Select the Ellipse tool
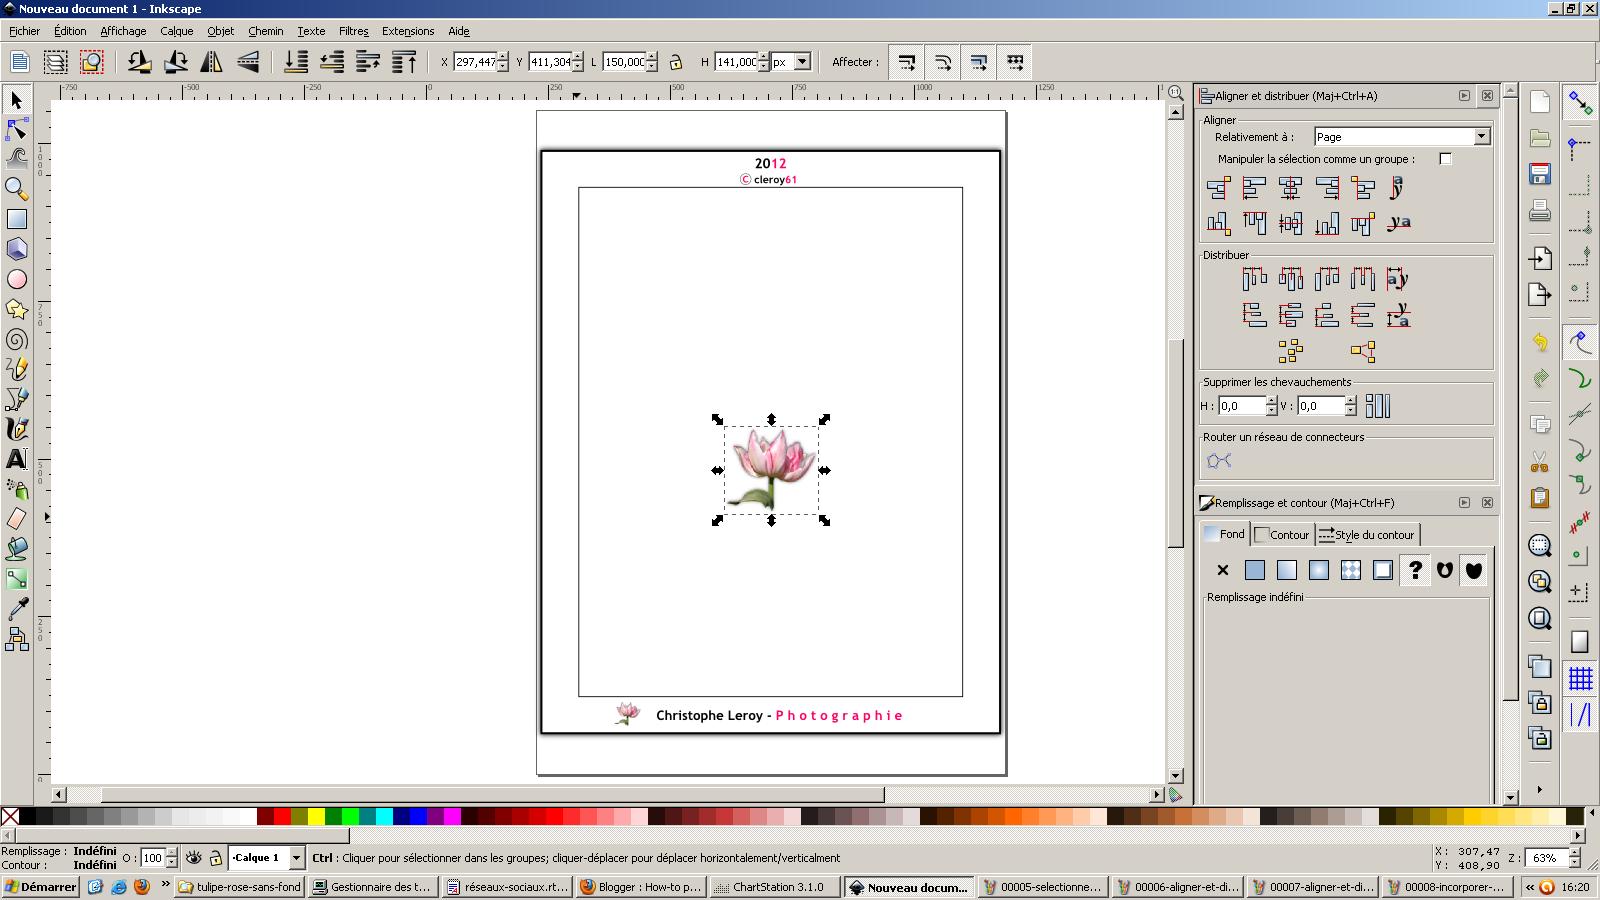This screenshot has width=1600, height=900. coord(16,280)
